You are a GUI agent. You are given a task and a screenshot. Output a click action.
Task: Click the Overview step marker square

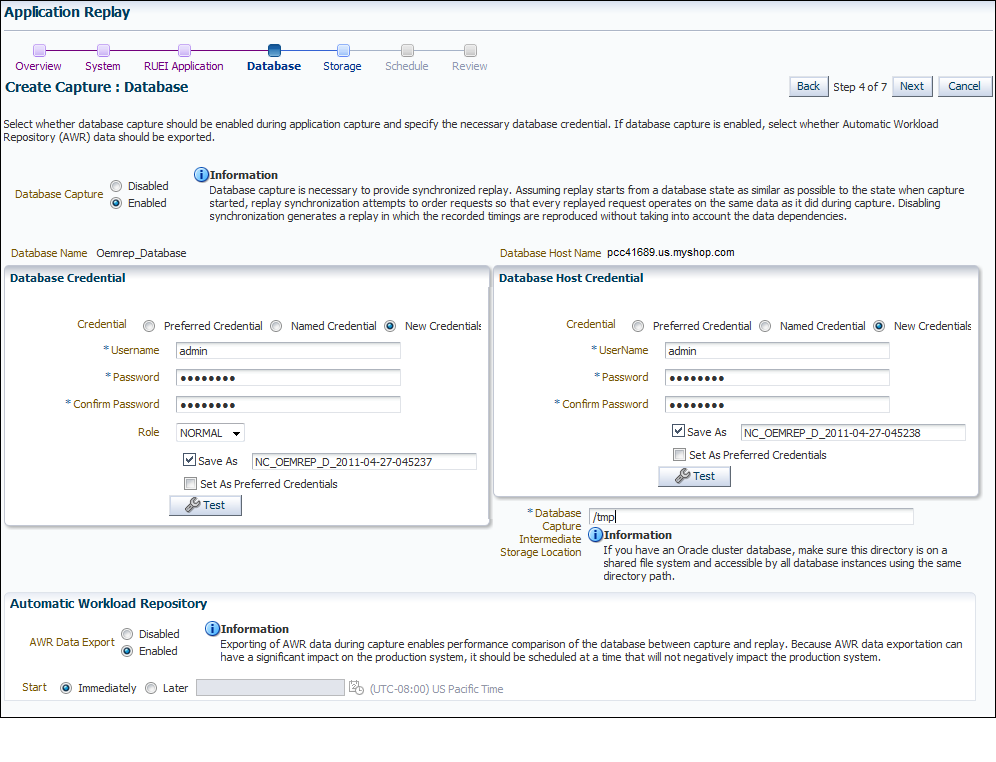(x=39, y=50)
